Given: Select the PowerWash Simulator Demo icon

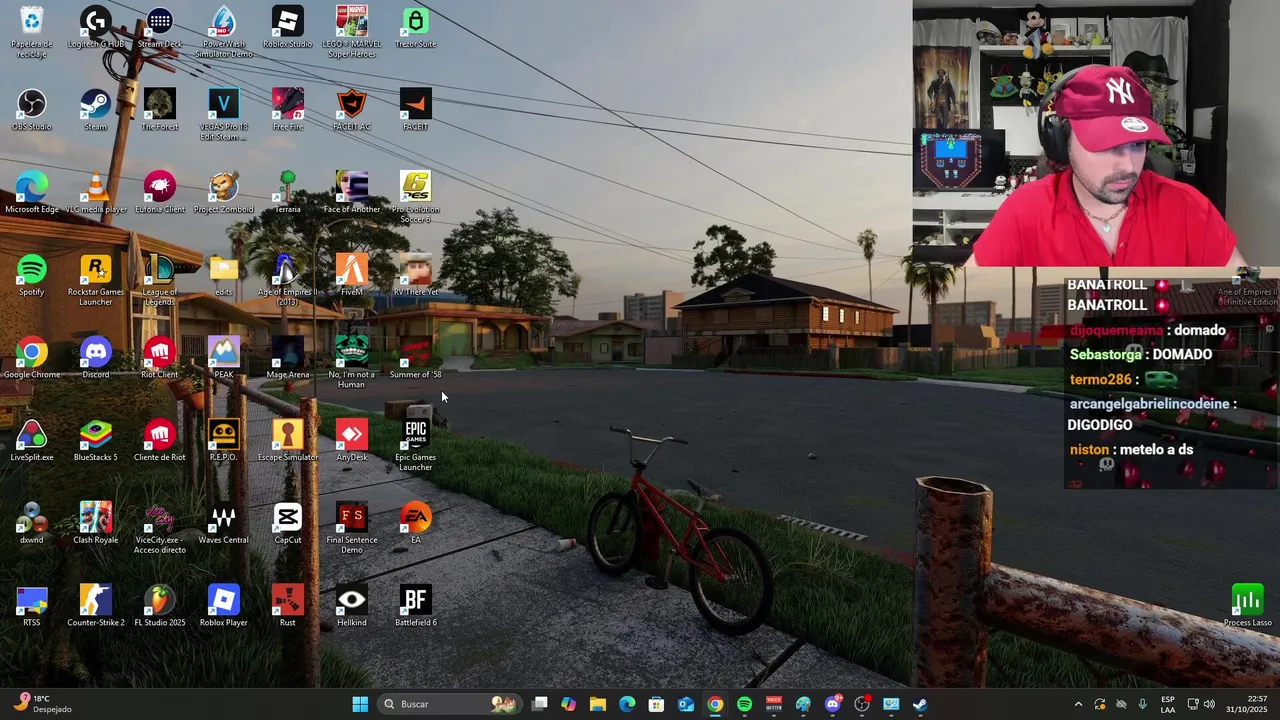Looking at the screenshot, I should pos(224,31).
